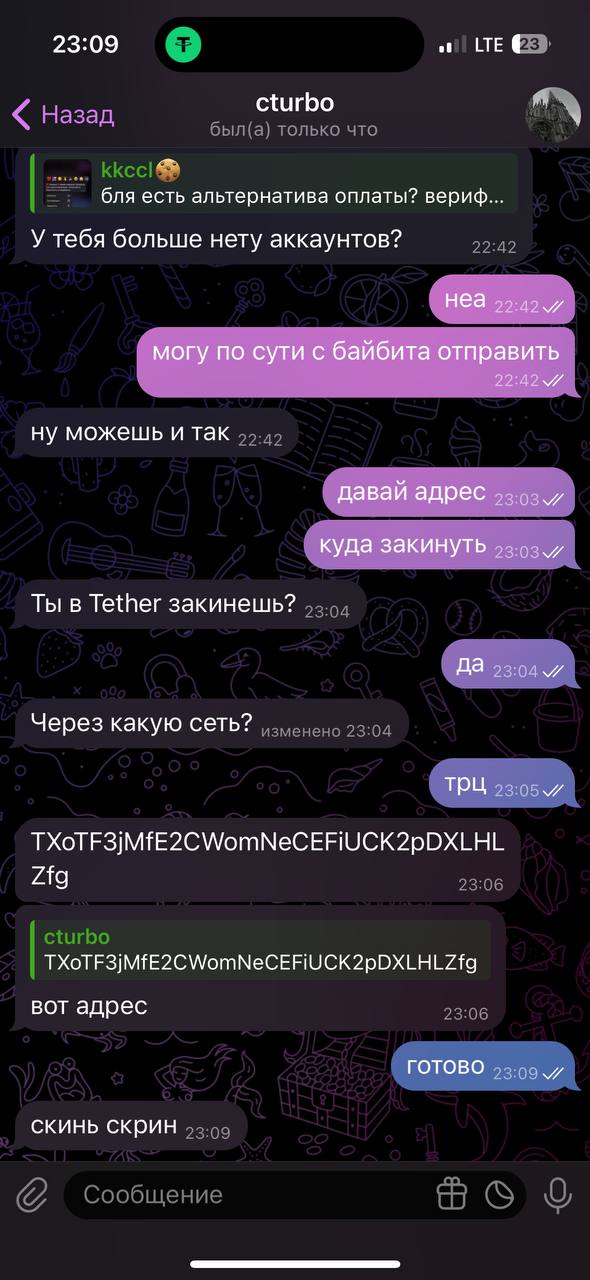590x1280 pixels.
Task: Tap the 'скинь скрин' message bubble
Action: point(131,1127)
